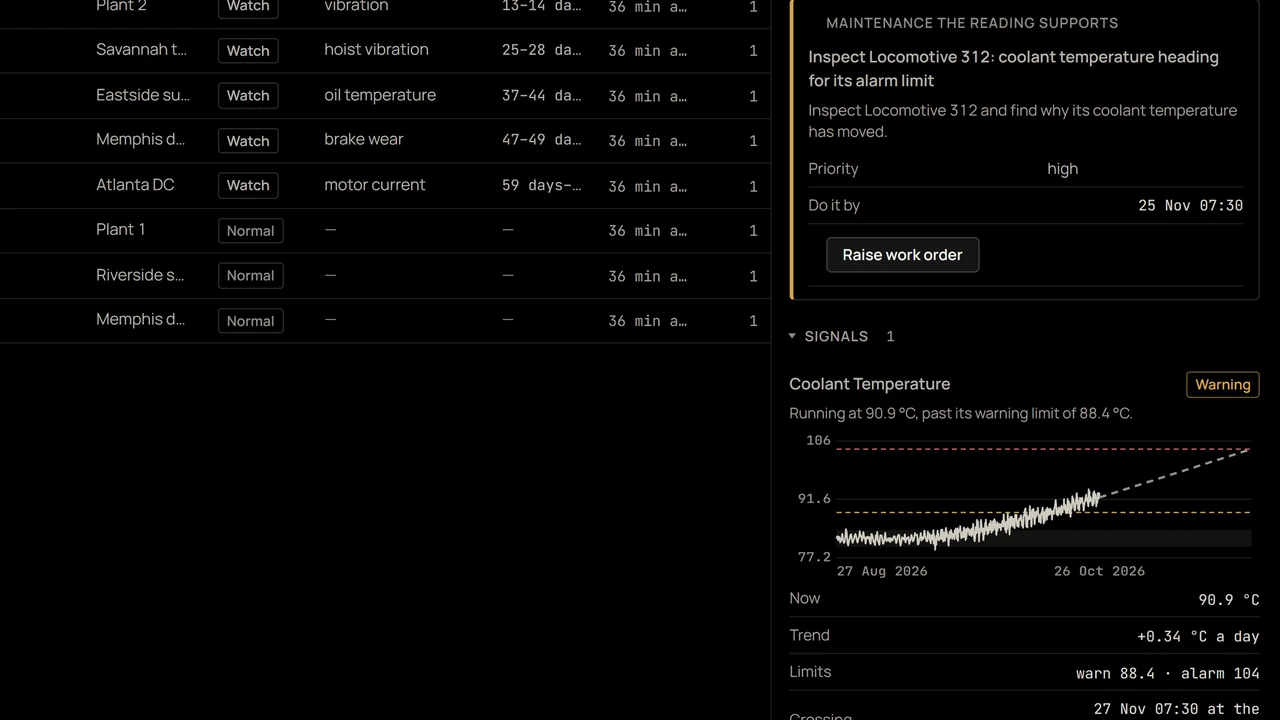Click 'MAINTENANCE THE READING SUPPORTS' header

pos(972,23)
